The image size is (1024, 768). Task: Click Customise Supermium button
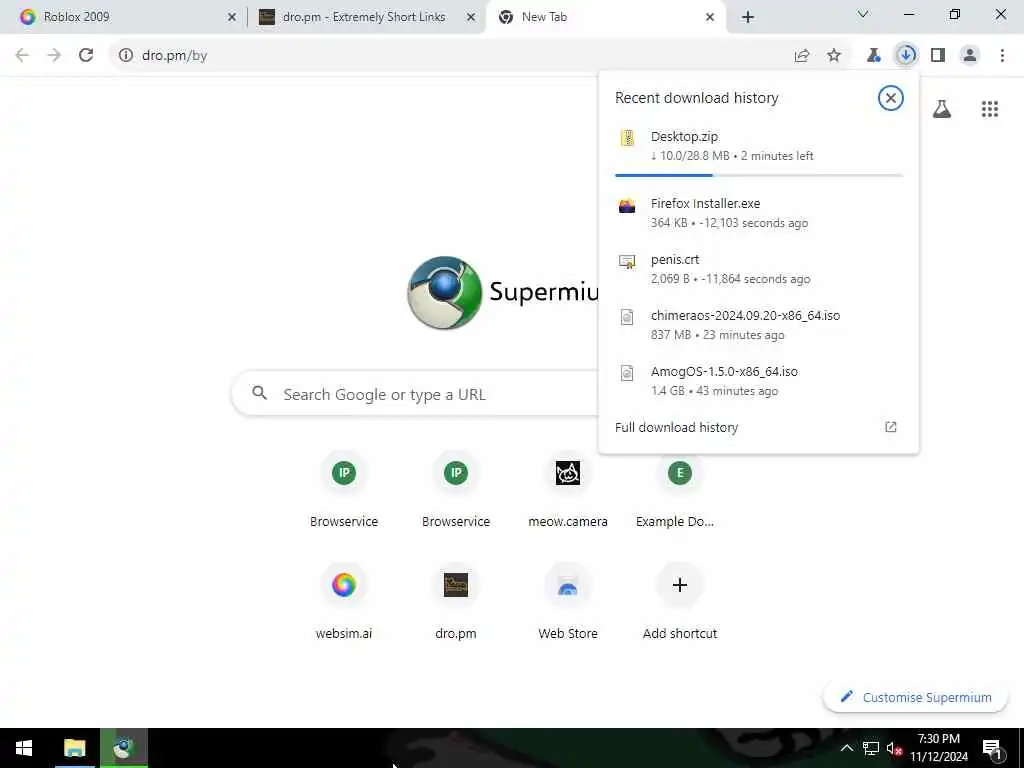(916, 697)
